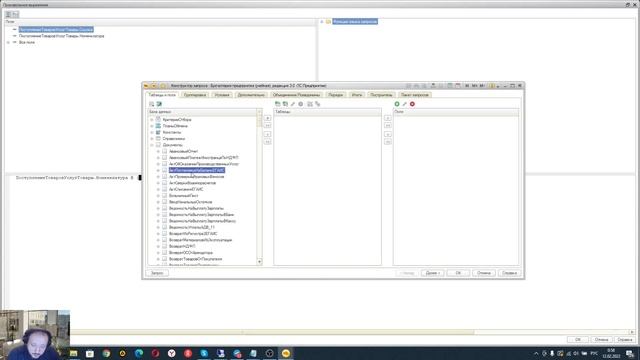Open the 1C yellow icon in taskbar
The width and height of the screenshot is (640, 360).
pos(286,353)
